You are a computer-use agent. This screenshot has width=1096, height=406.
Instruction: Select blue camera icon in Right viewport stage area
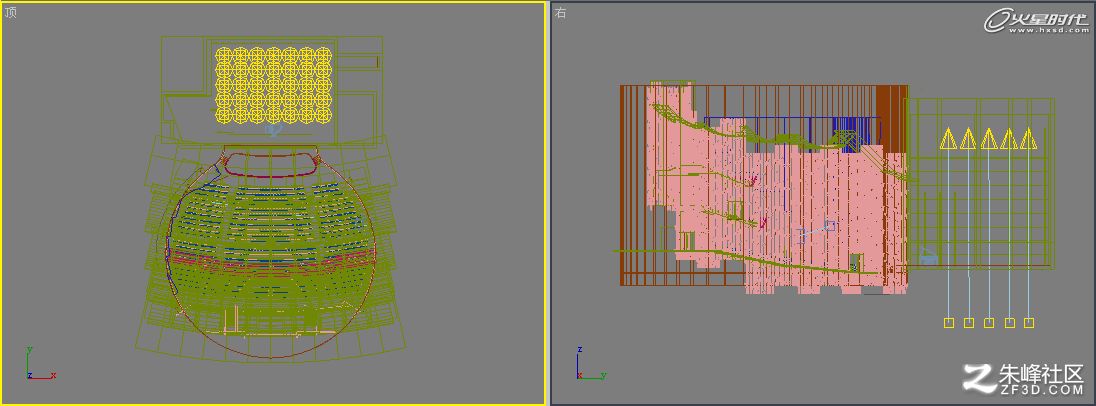tap(927, 256)
